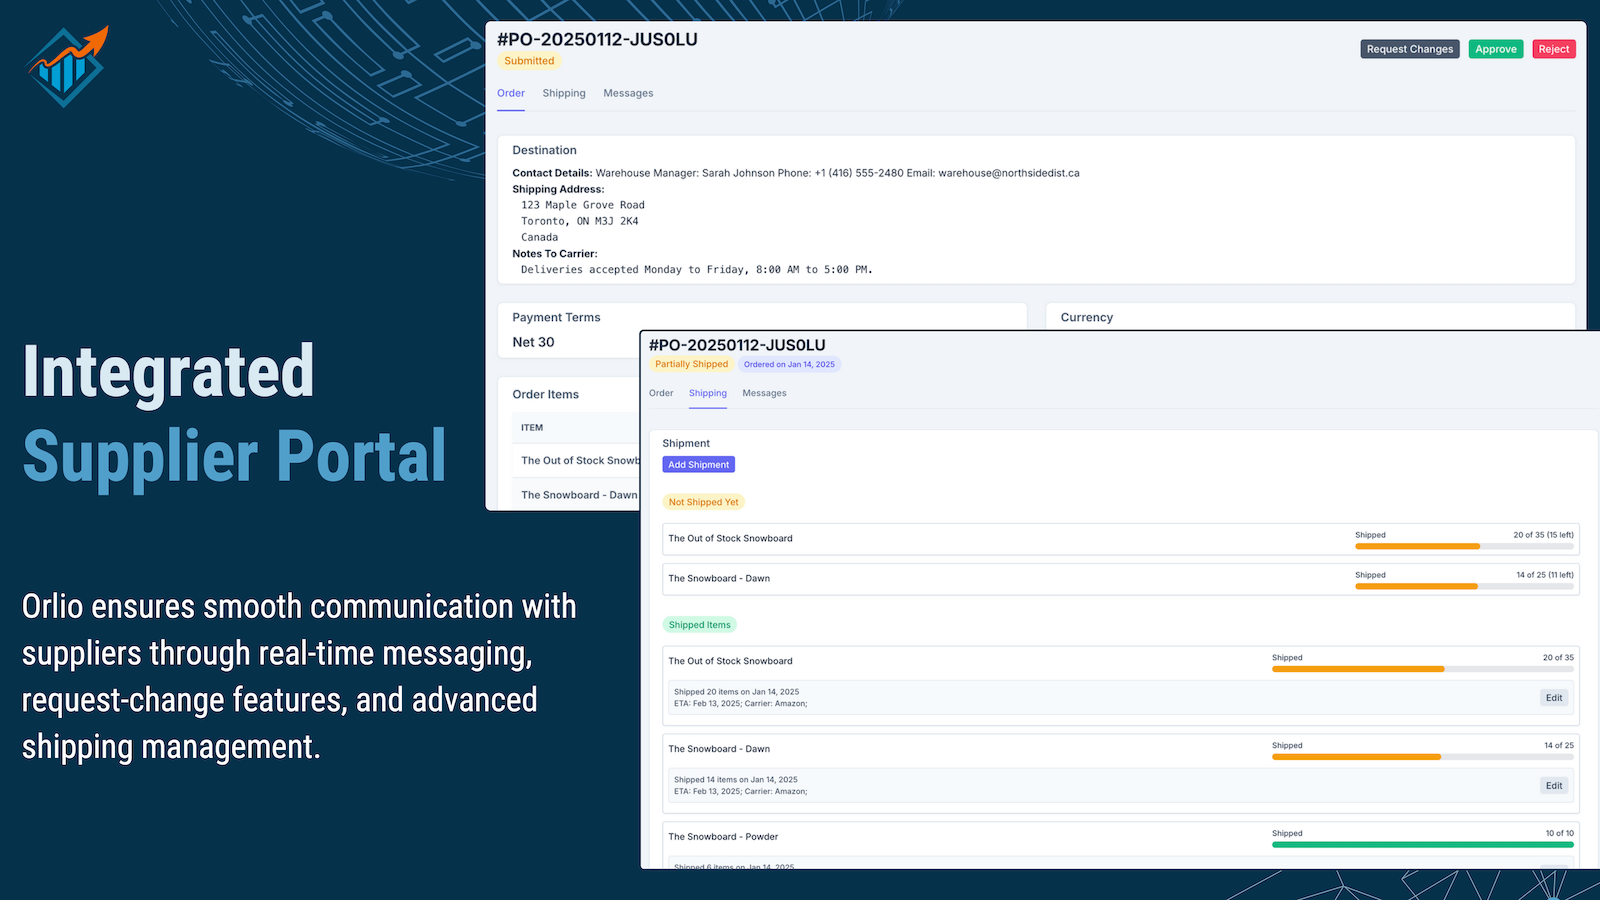
Task: Click the Request Changes button
Action: [x=1409, y=48]
